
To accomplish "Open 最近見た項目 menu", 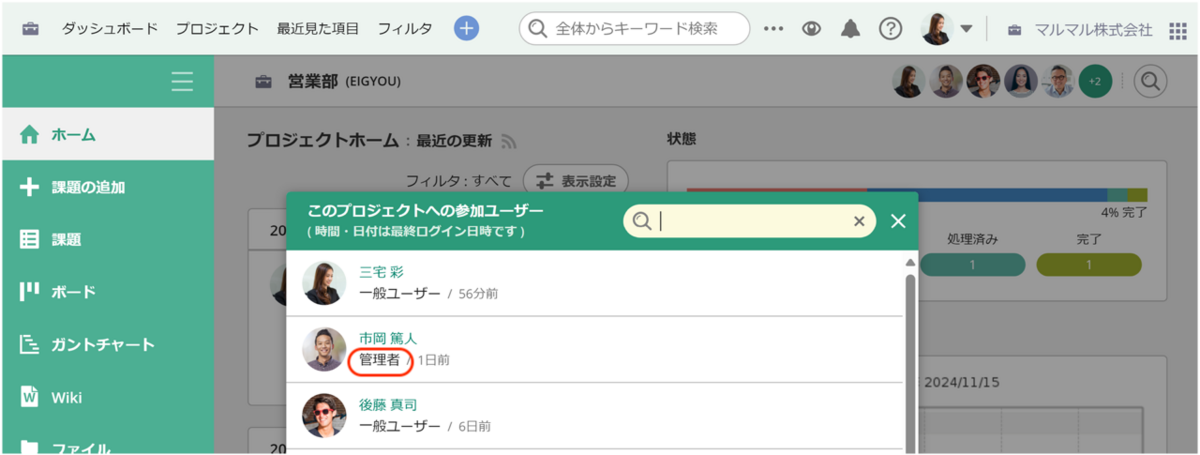I will click(x=318, y=29).
